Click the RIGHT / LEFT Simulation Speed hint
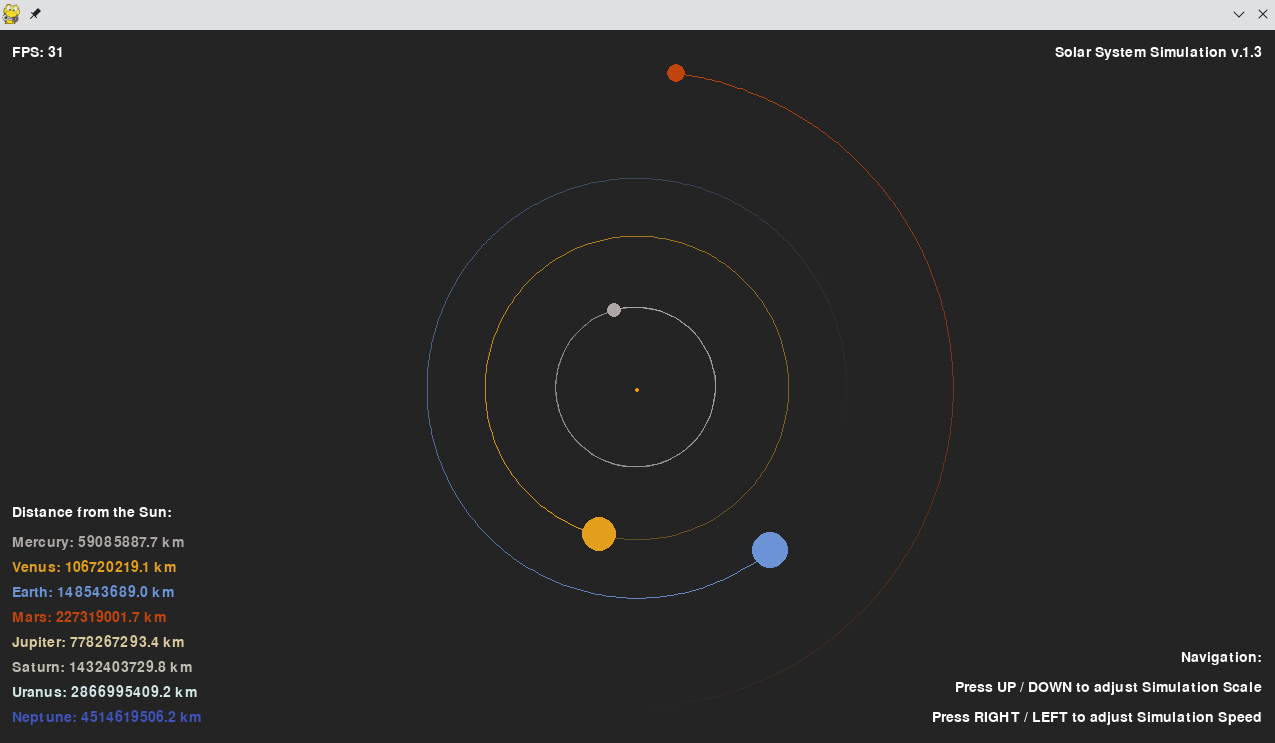 point(1097,717)
